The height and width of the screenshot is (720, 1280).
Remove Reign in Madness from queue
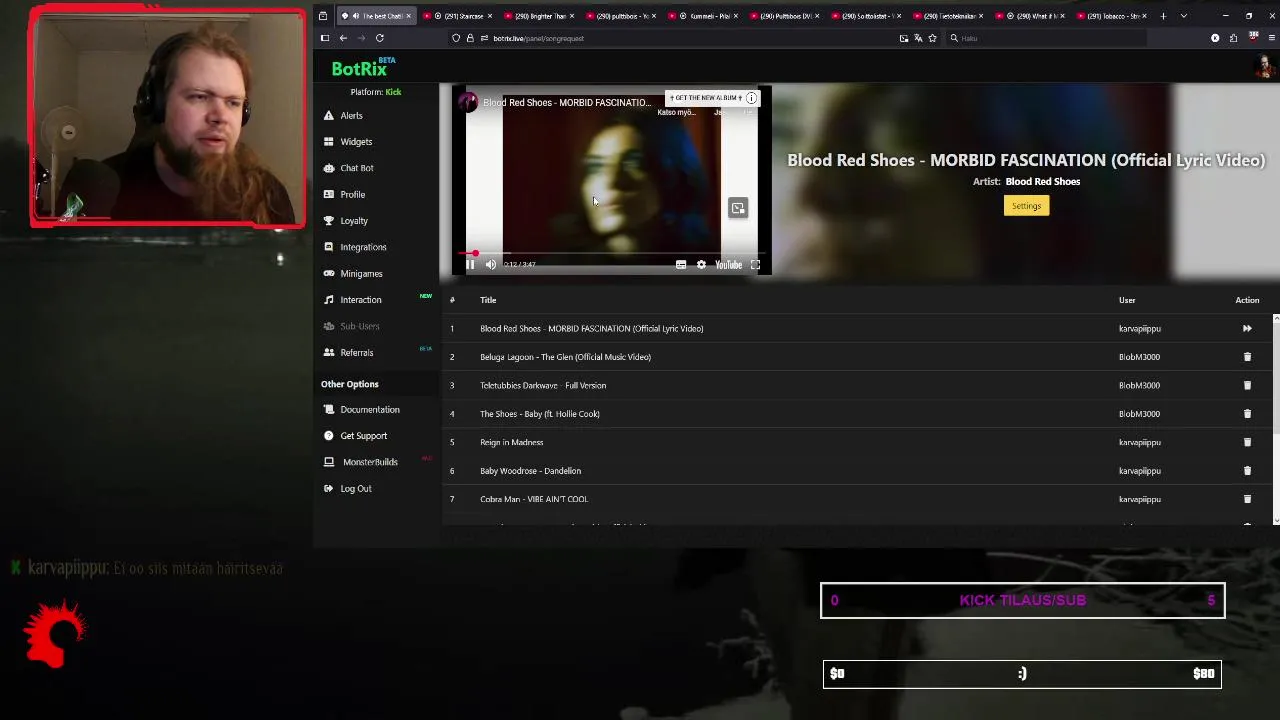[1247, 442]
